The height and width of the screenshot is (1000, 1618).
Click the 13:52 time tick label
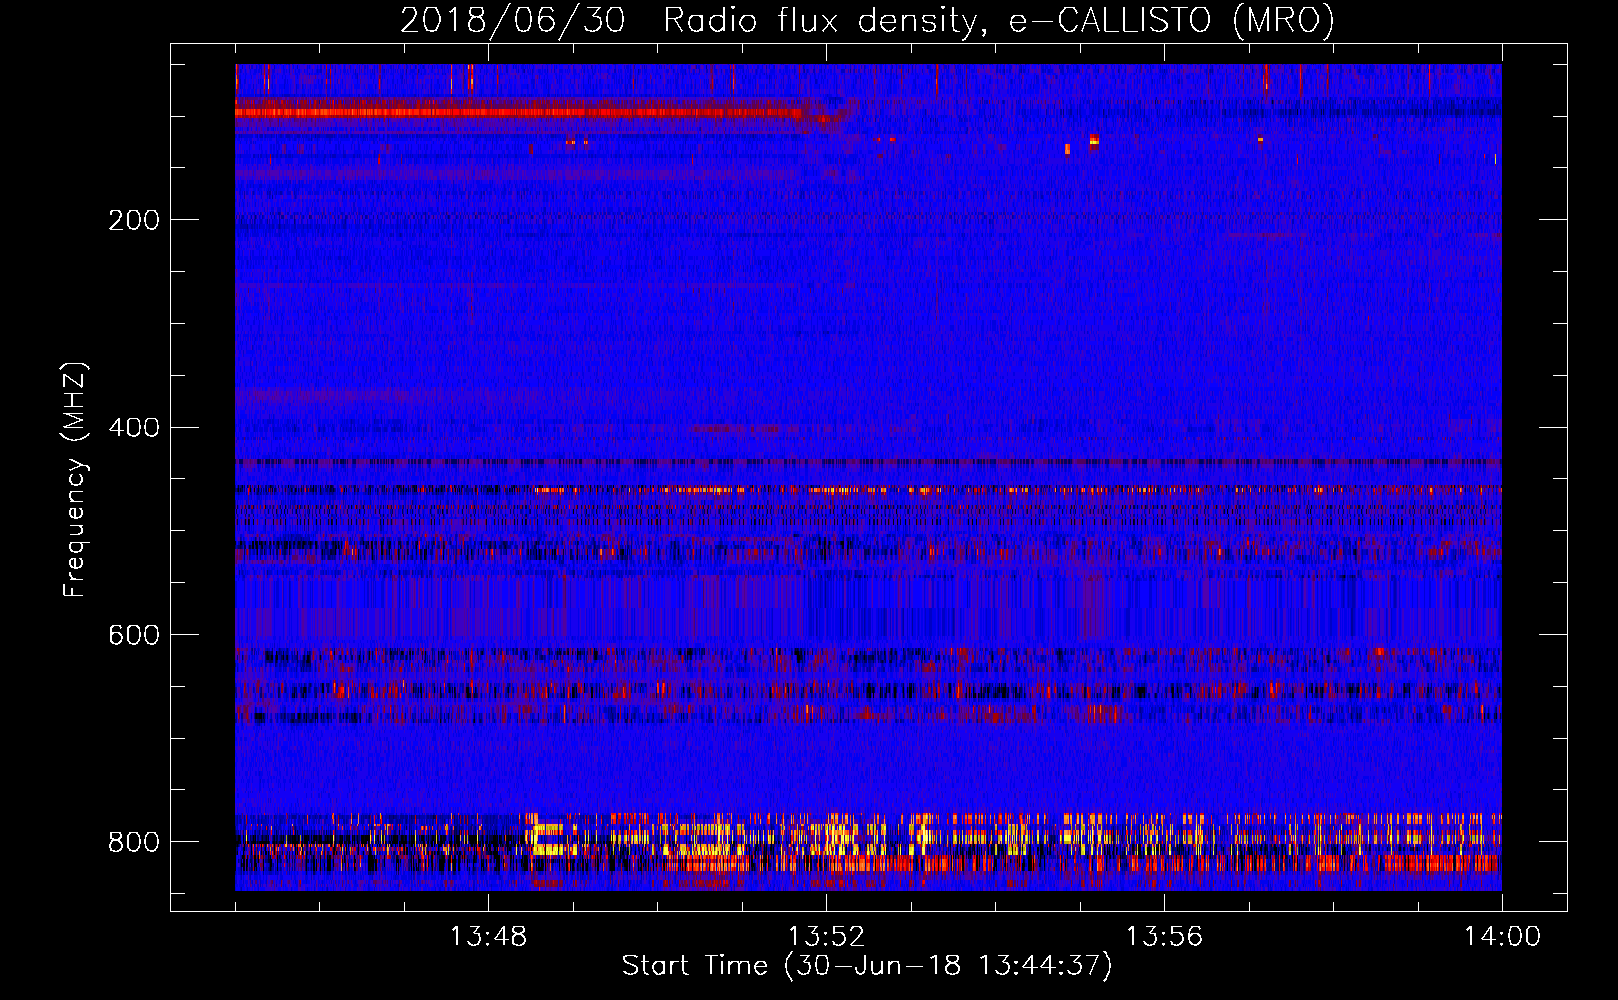click(826, 937)
